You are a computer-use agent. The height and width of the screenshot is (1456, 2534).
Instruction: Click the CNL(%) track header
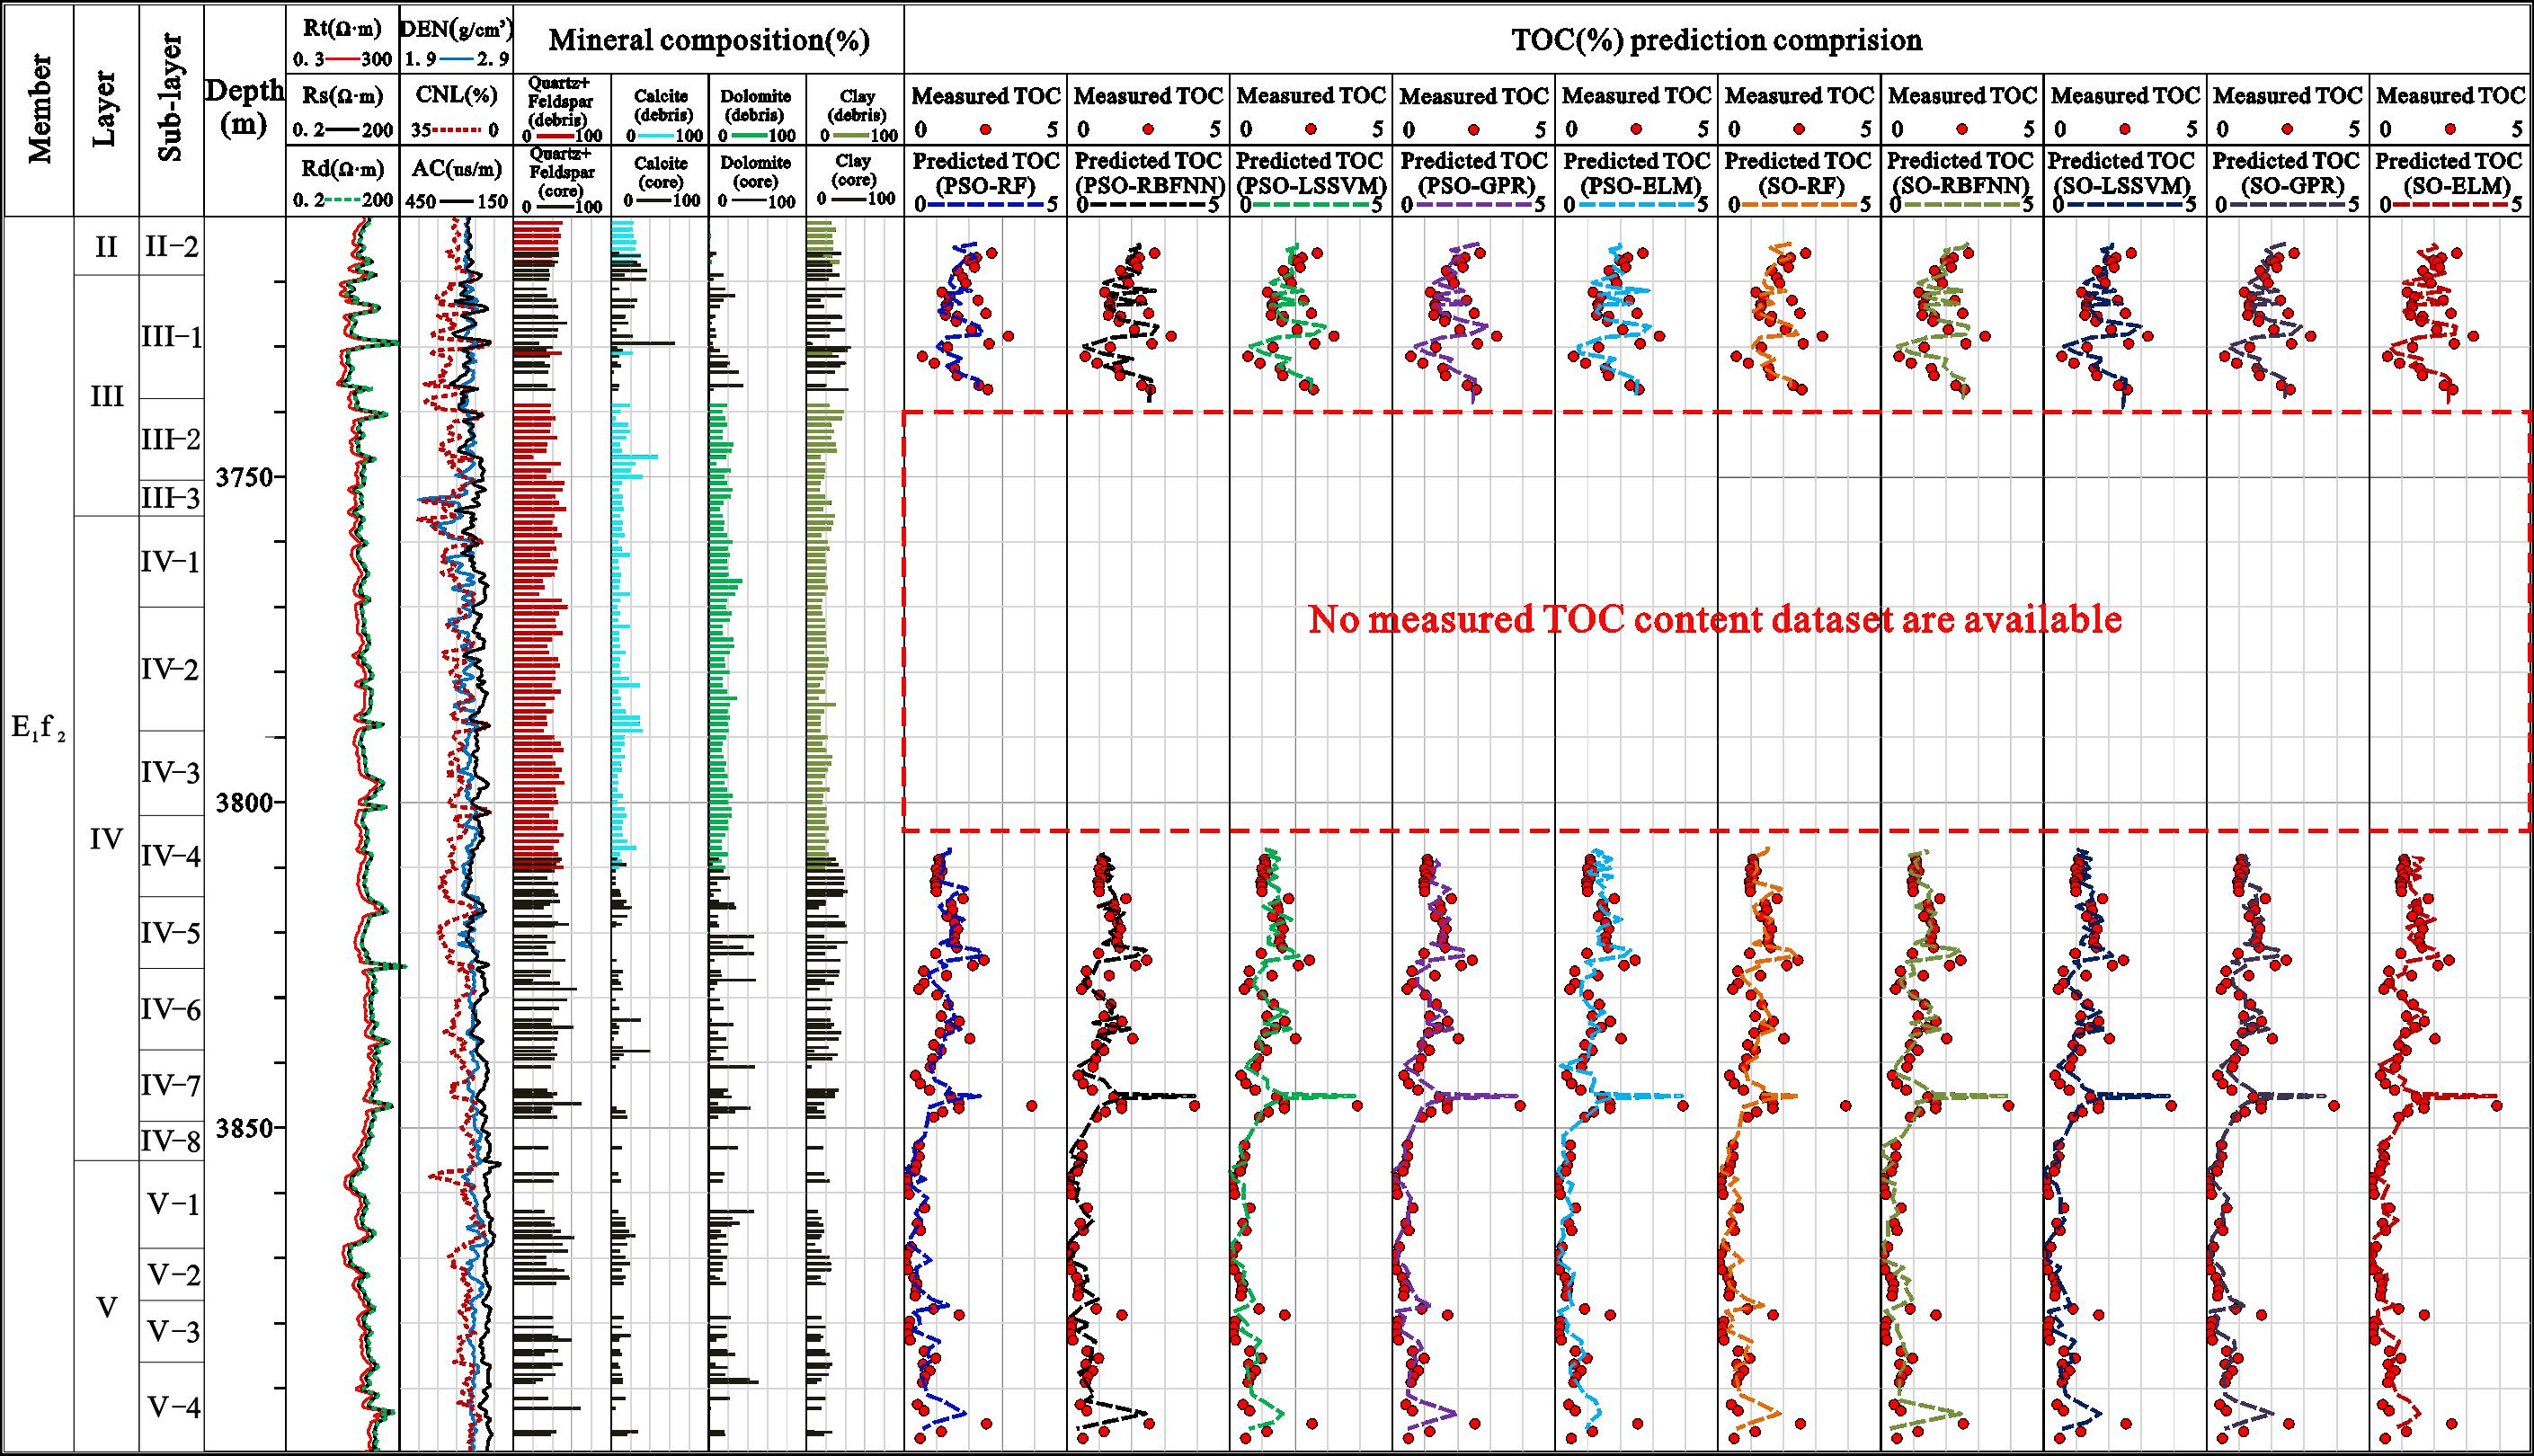click(455, 96)
